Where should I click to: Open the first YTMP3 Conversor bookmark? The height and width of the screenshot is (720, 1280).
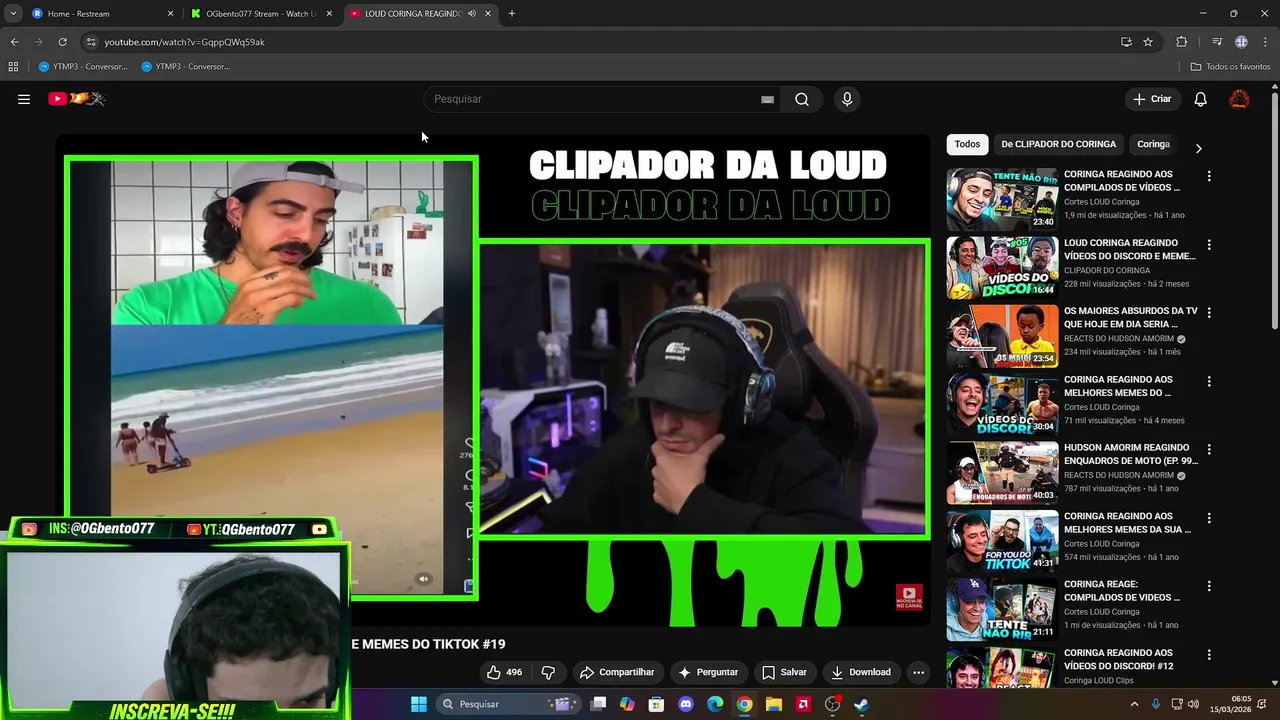click(x=83, y=67)
